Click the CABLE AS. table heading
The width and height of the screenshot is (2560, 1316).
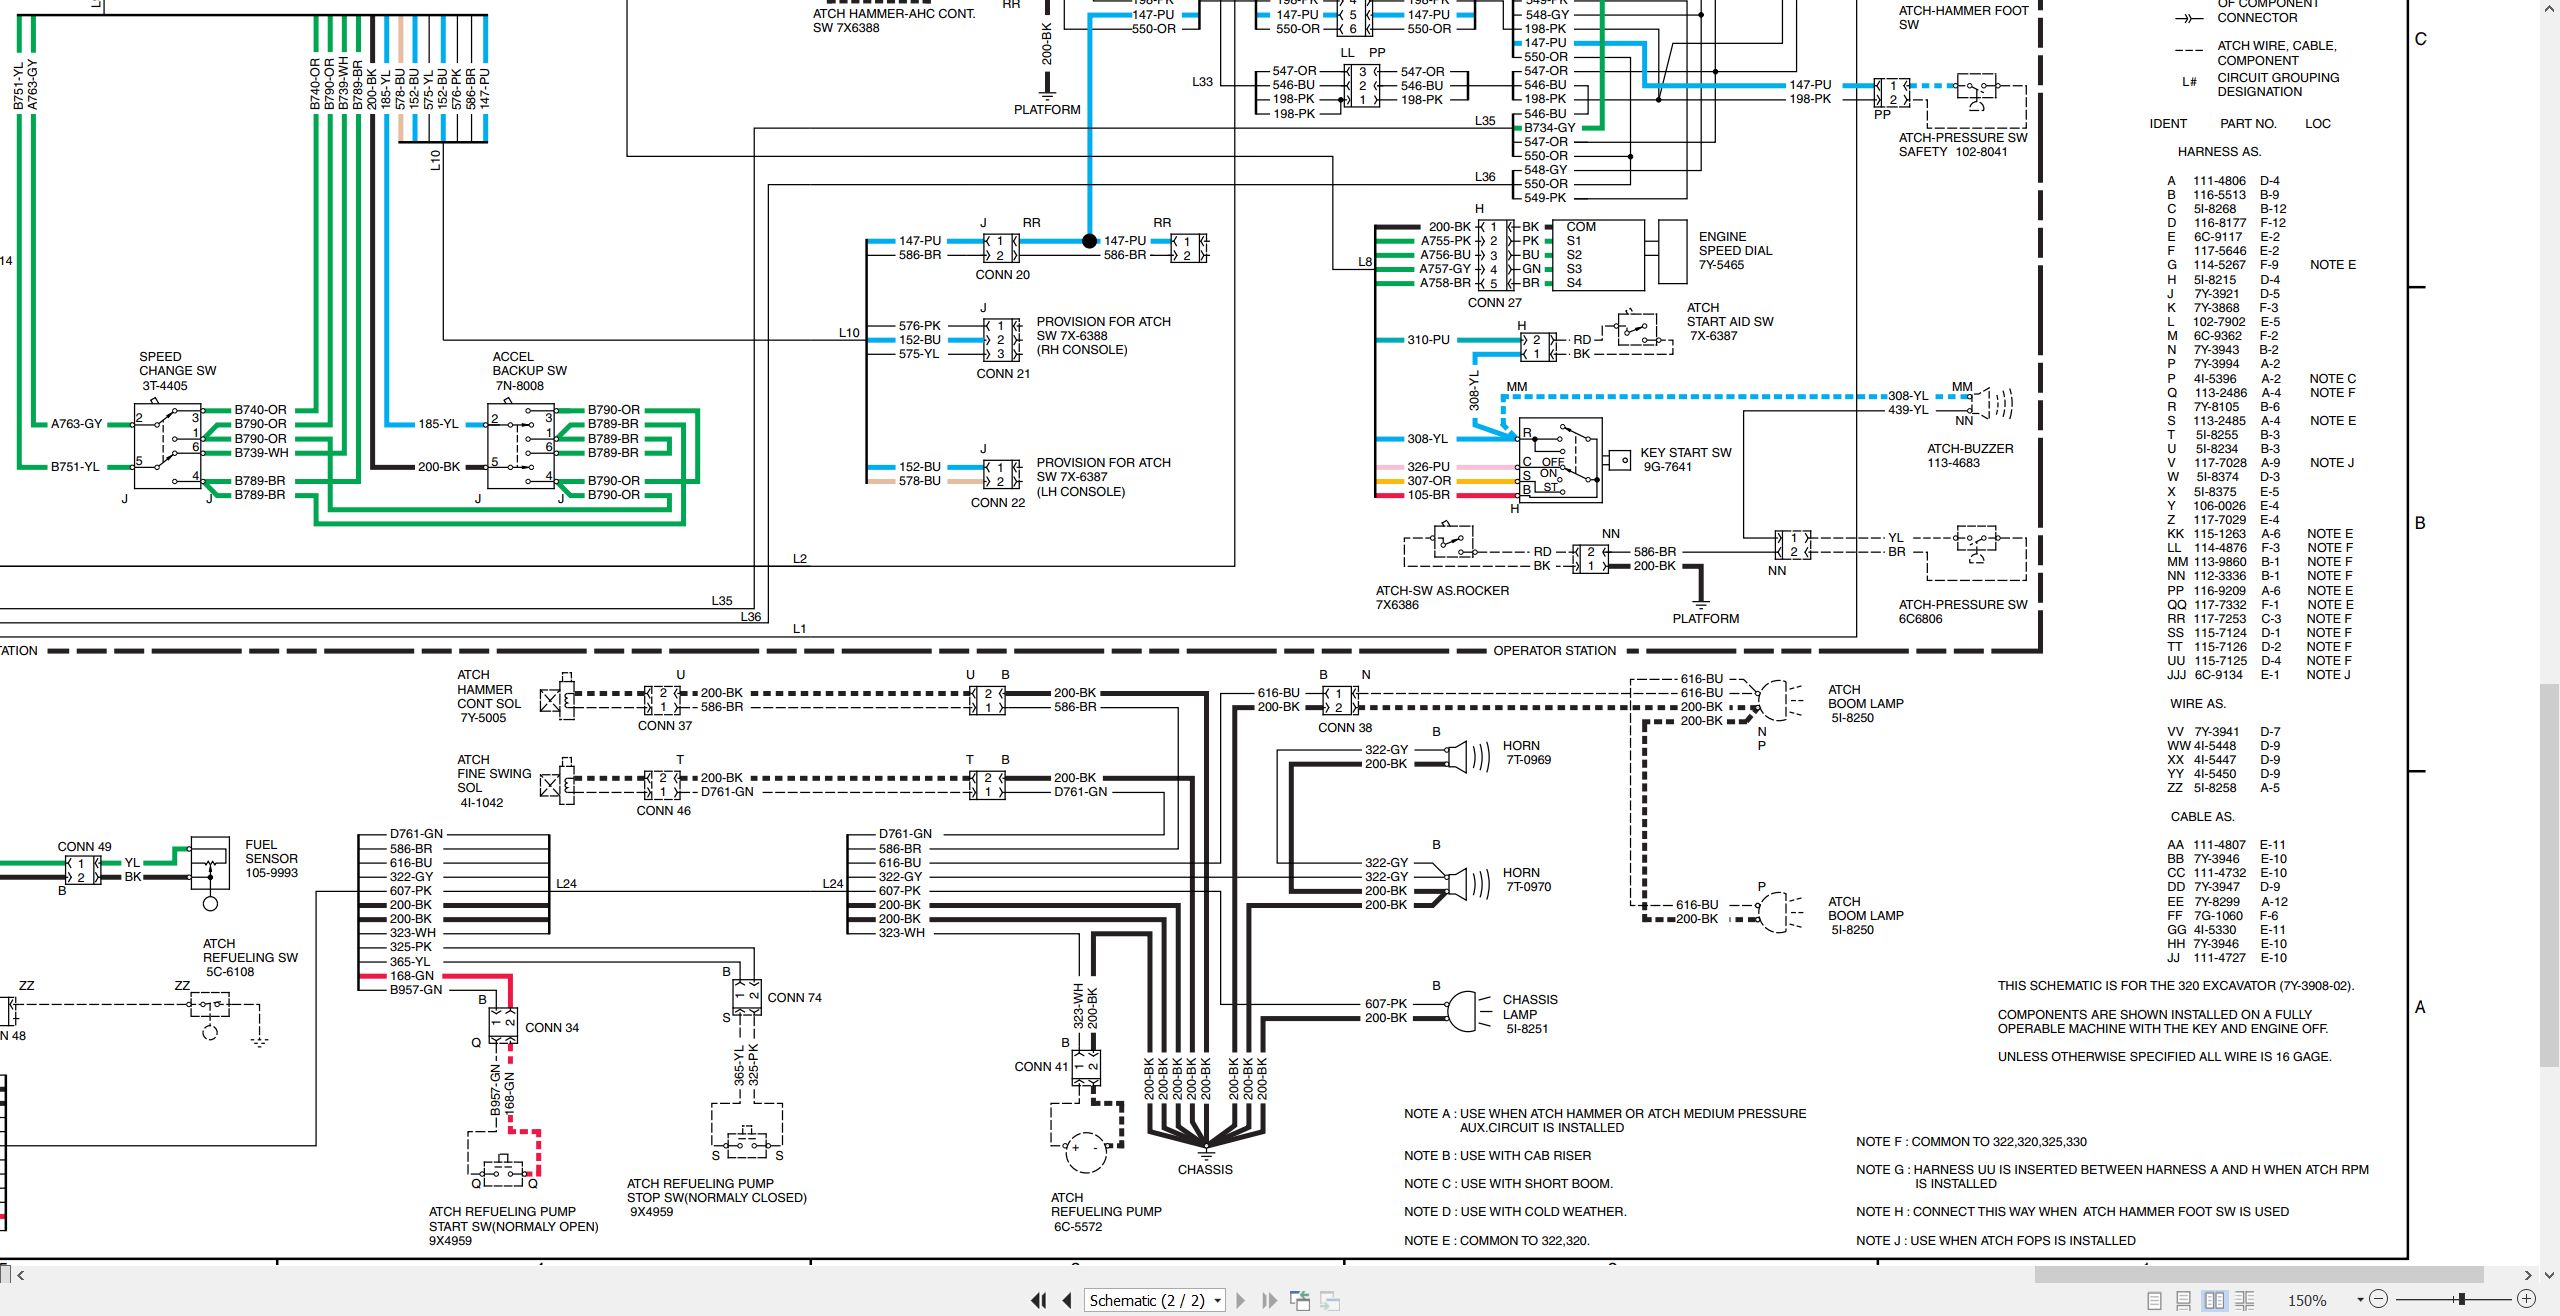pos(2202,817)
